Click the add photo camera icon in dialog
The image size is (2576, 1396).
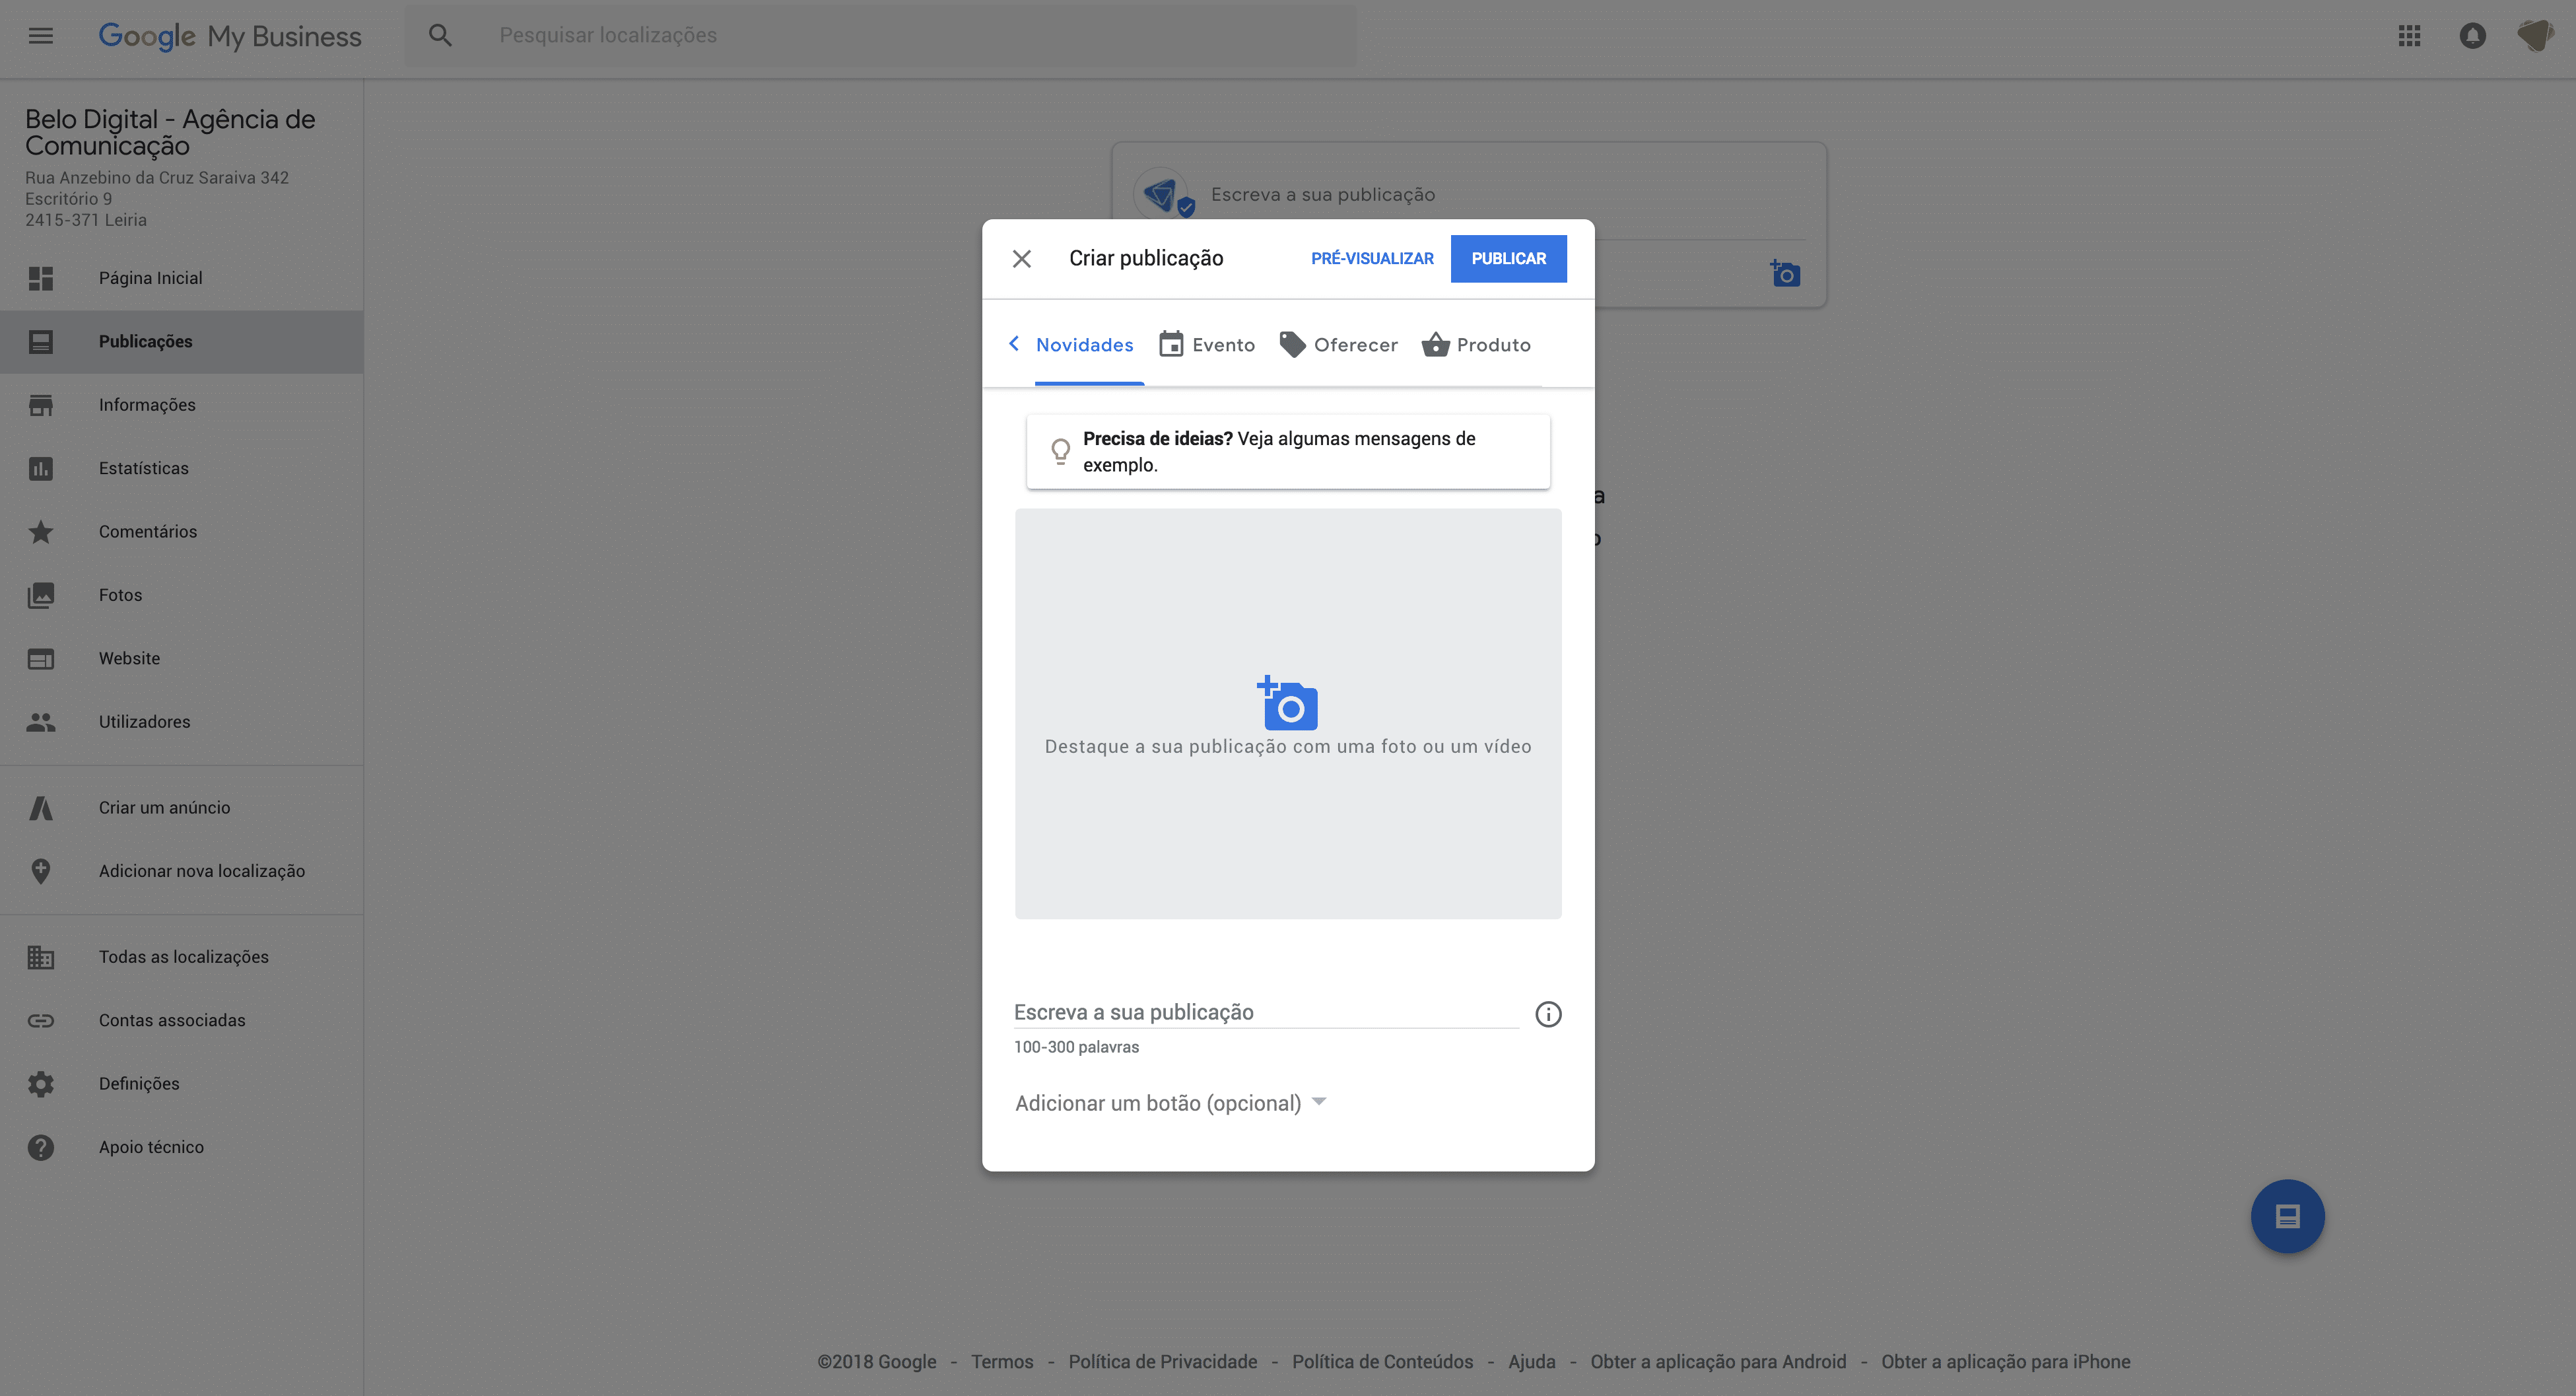(1287, 704)
